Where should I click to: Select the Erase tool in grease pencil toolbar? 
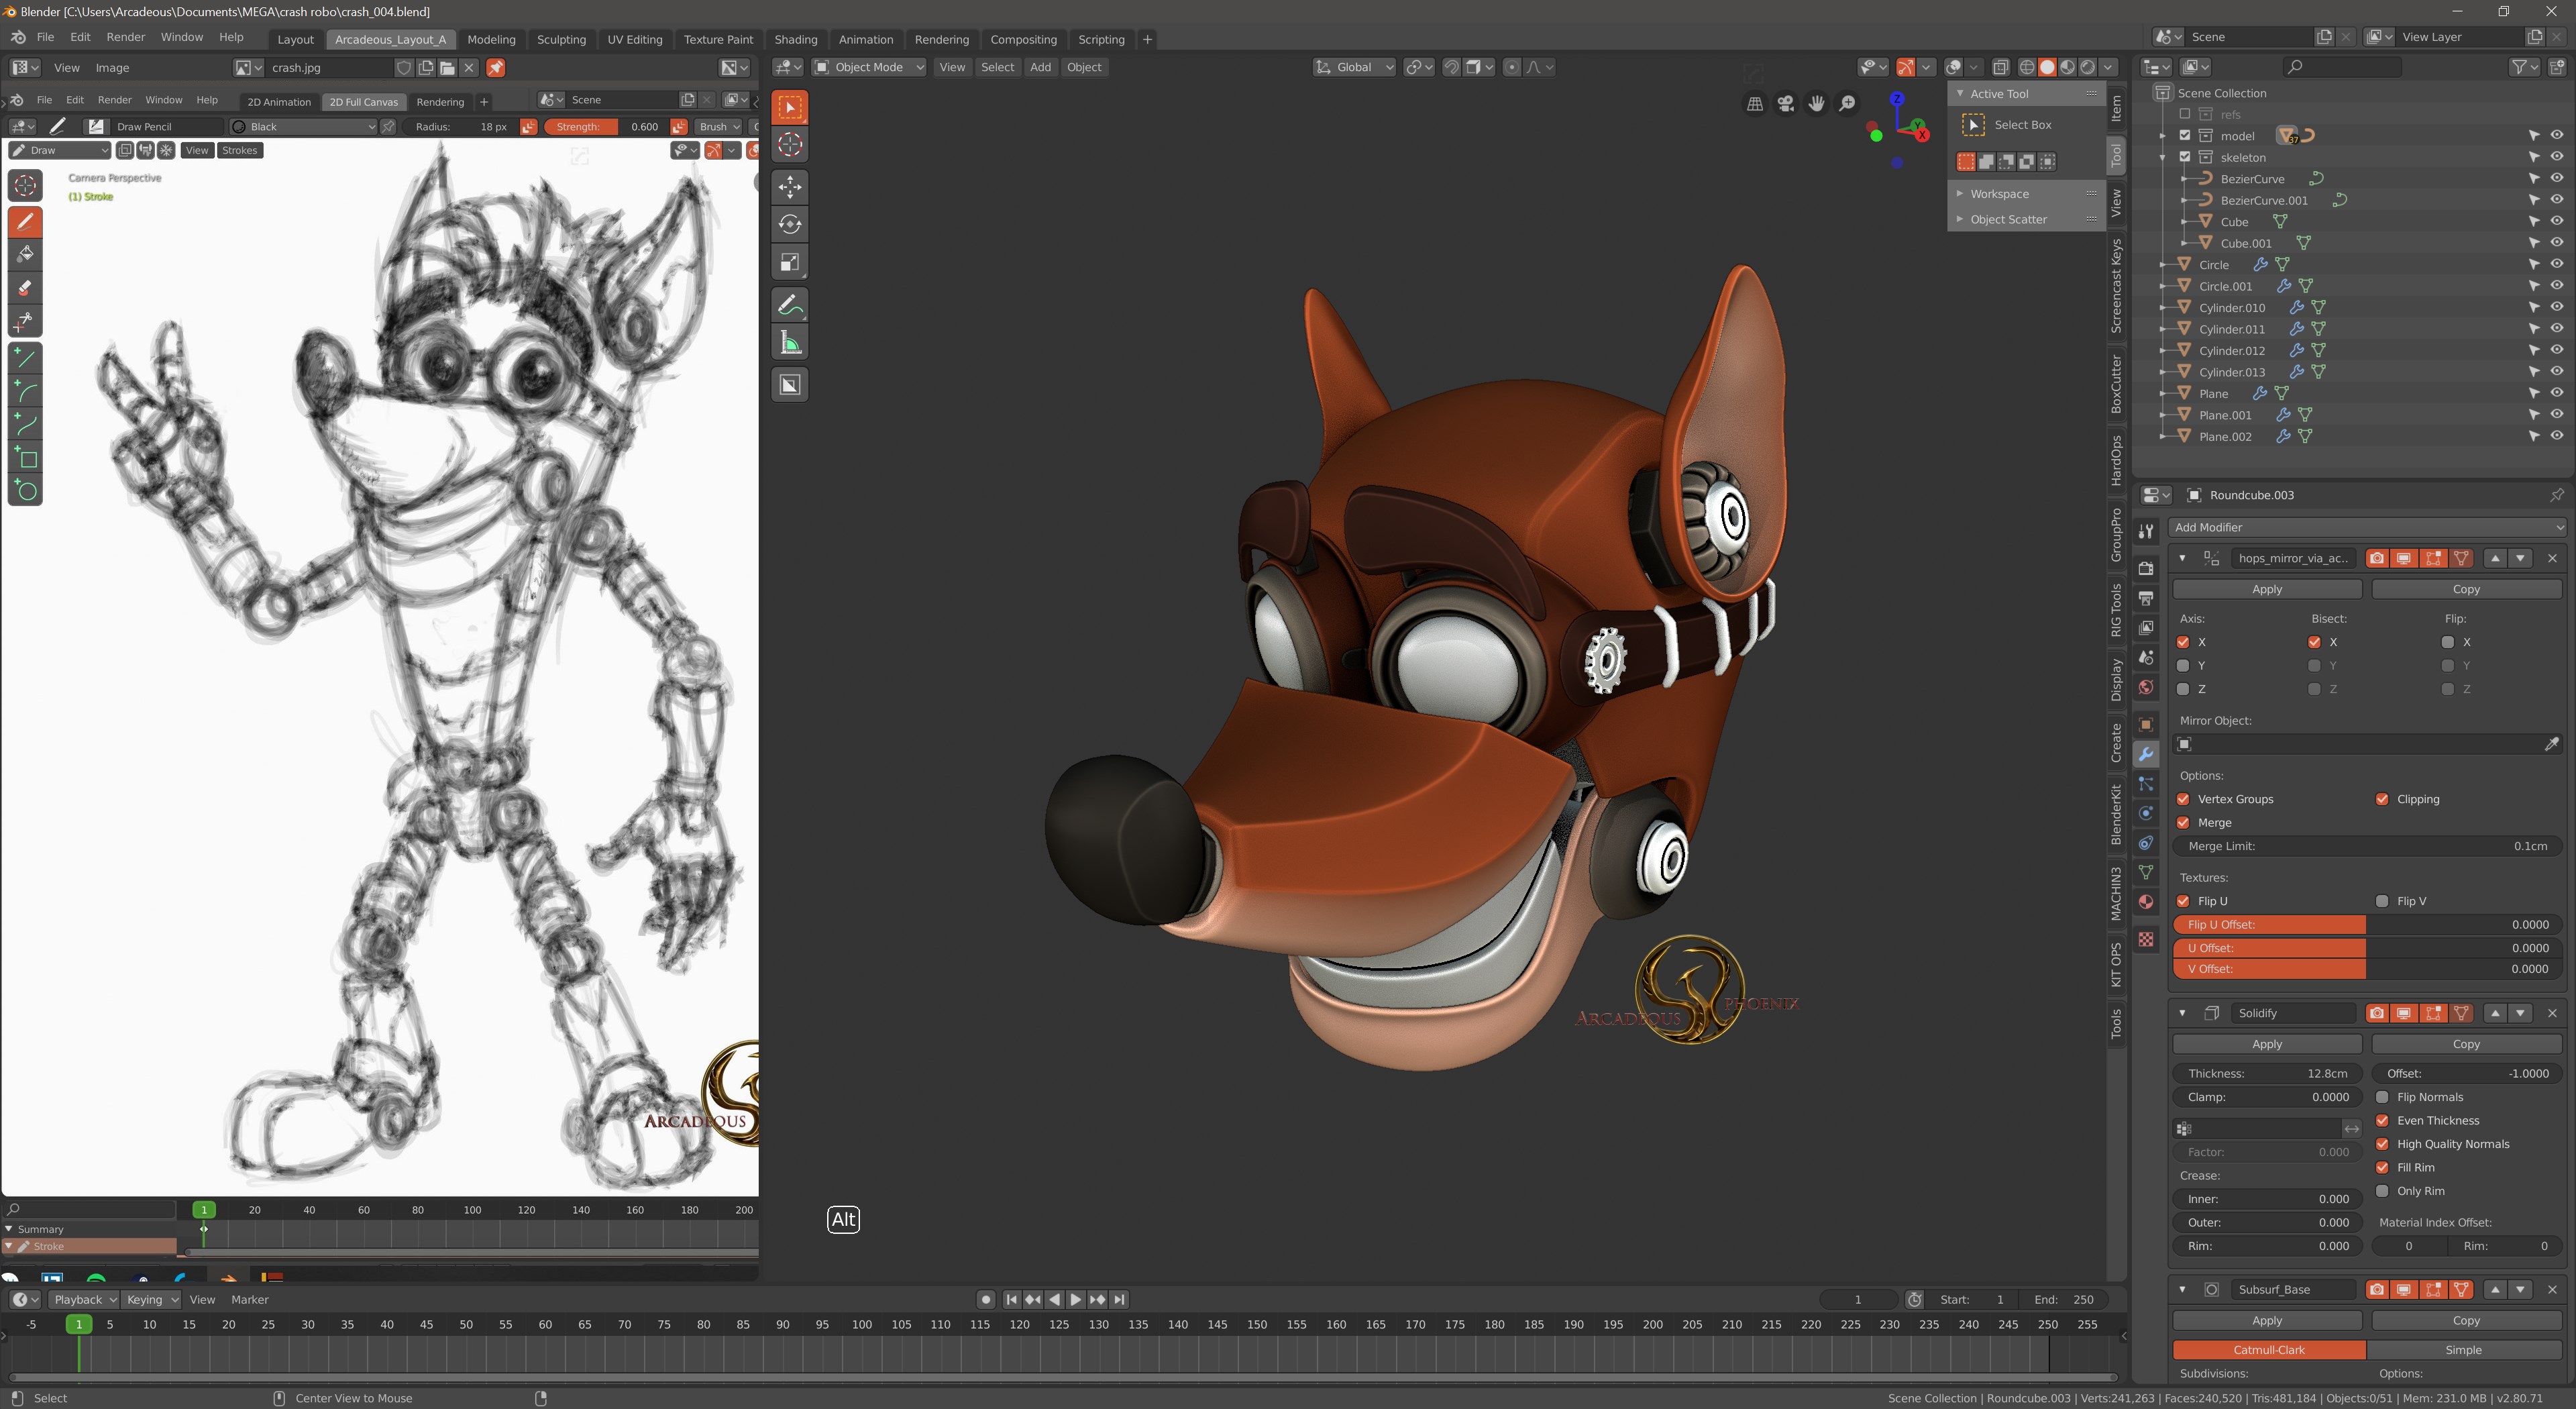click(x=25, y=288)
